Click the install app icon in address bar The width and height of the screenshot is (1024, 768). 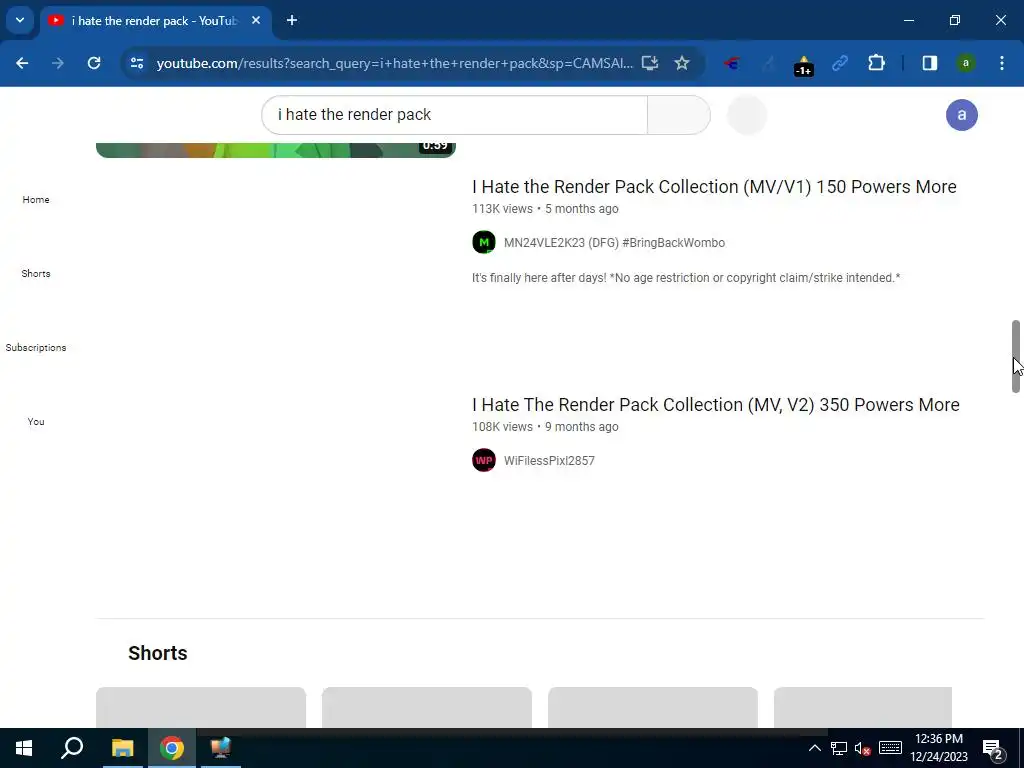click(649, 63)
